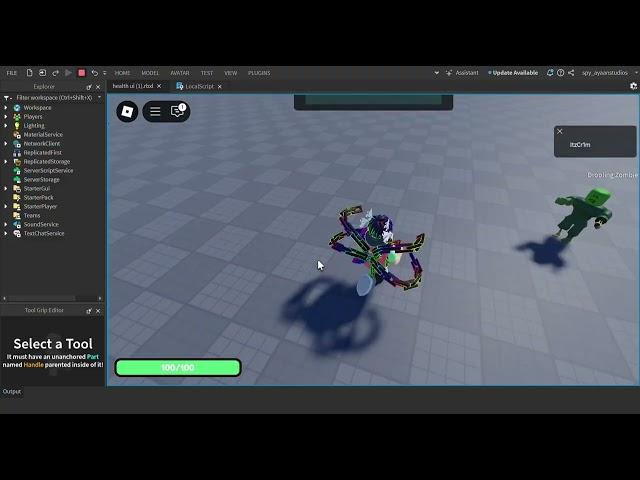Click the Help question mark icon
This screenshot has width=640, height=480.
[560, 73]
